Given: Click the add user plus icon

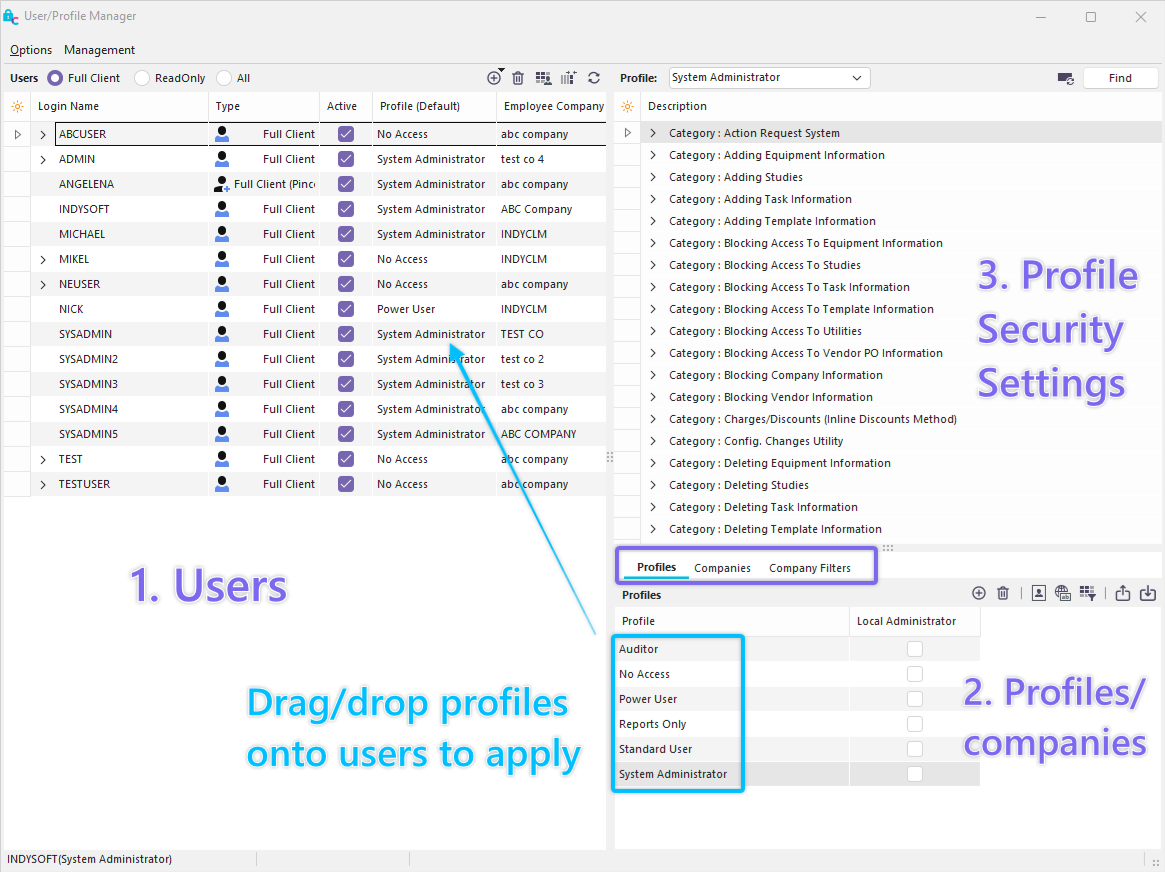Looking at the screenshot, I should tap(494, 78).
